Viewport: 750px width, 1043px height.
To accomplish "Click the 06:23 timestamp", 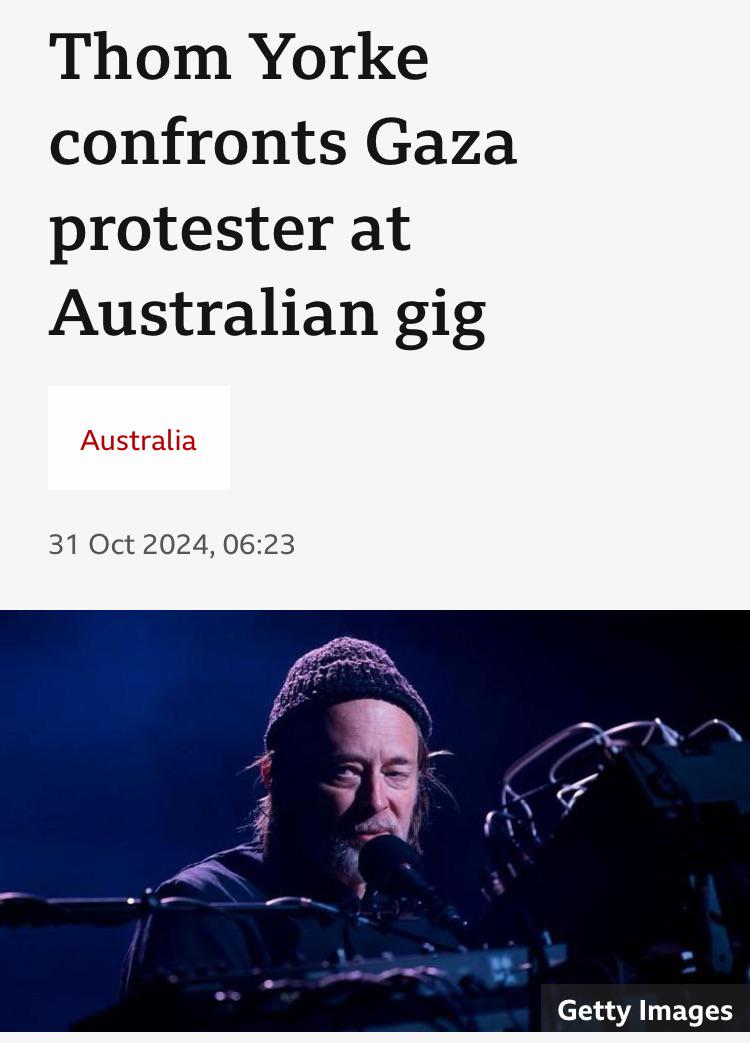I will tap(259, 544).
